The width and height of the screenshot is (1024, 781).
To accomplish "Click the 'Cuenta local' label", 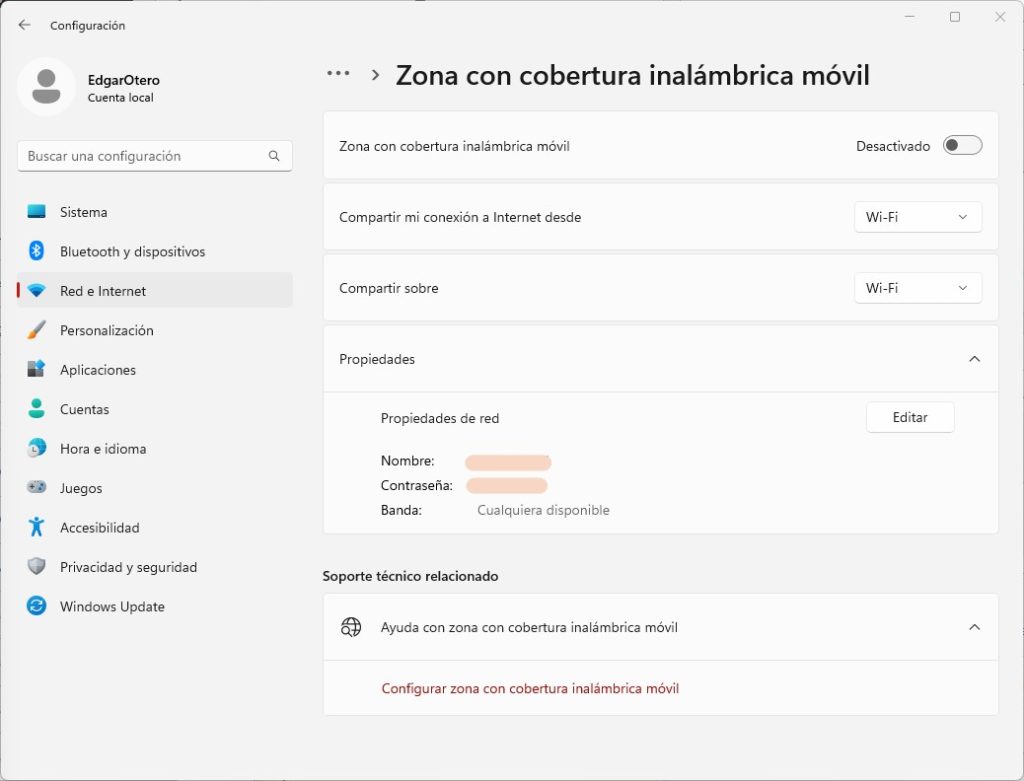I will [120, 97].
